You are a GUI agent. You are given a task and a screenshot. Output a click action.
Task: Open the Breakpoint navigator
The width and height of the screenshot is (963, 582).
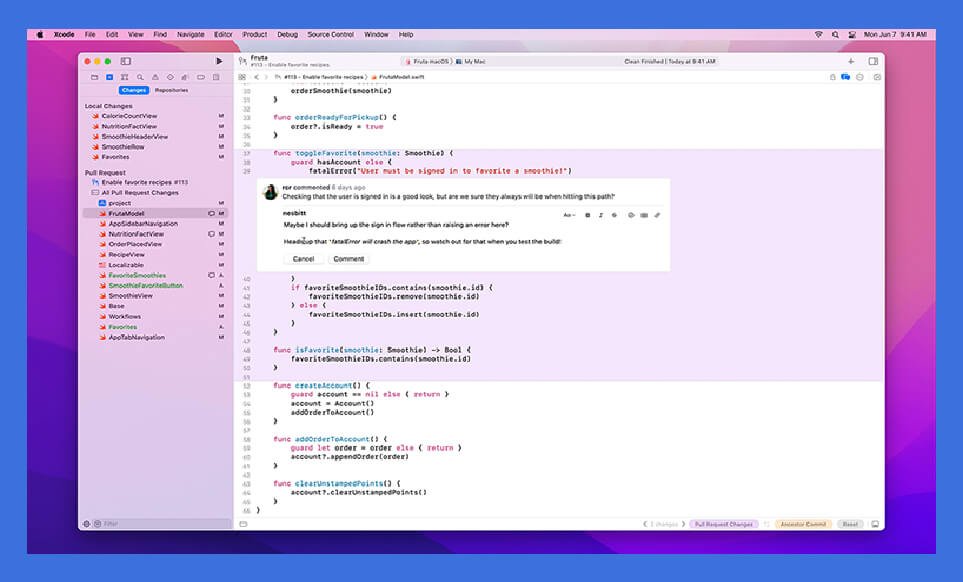[201, 77]
